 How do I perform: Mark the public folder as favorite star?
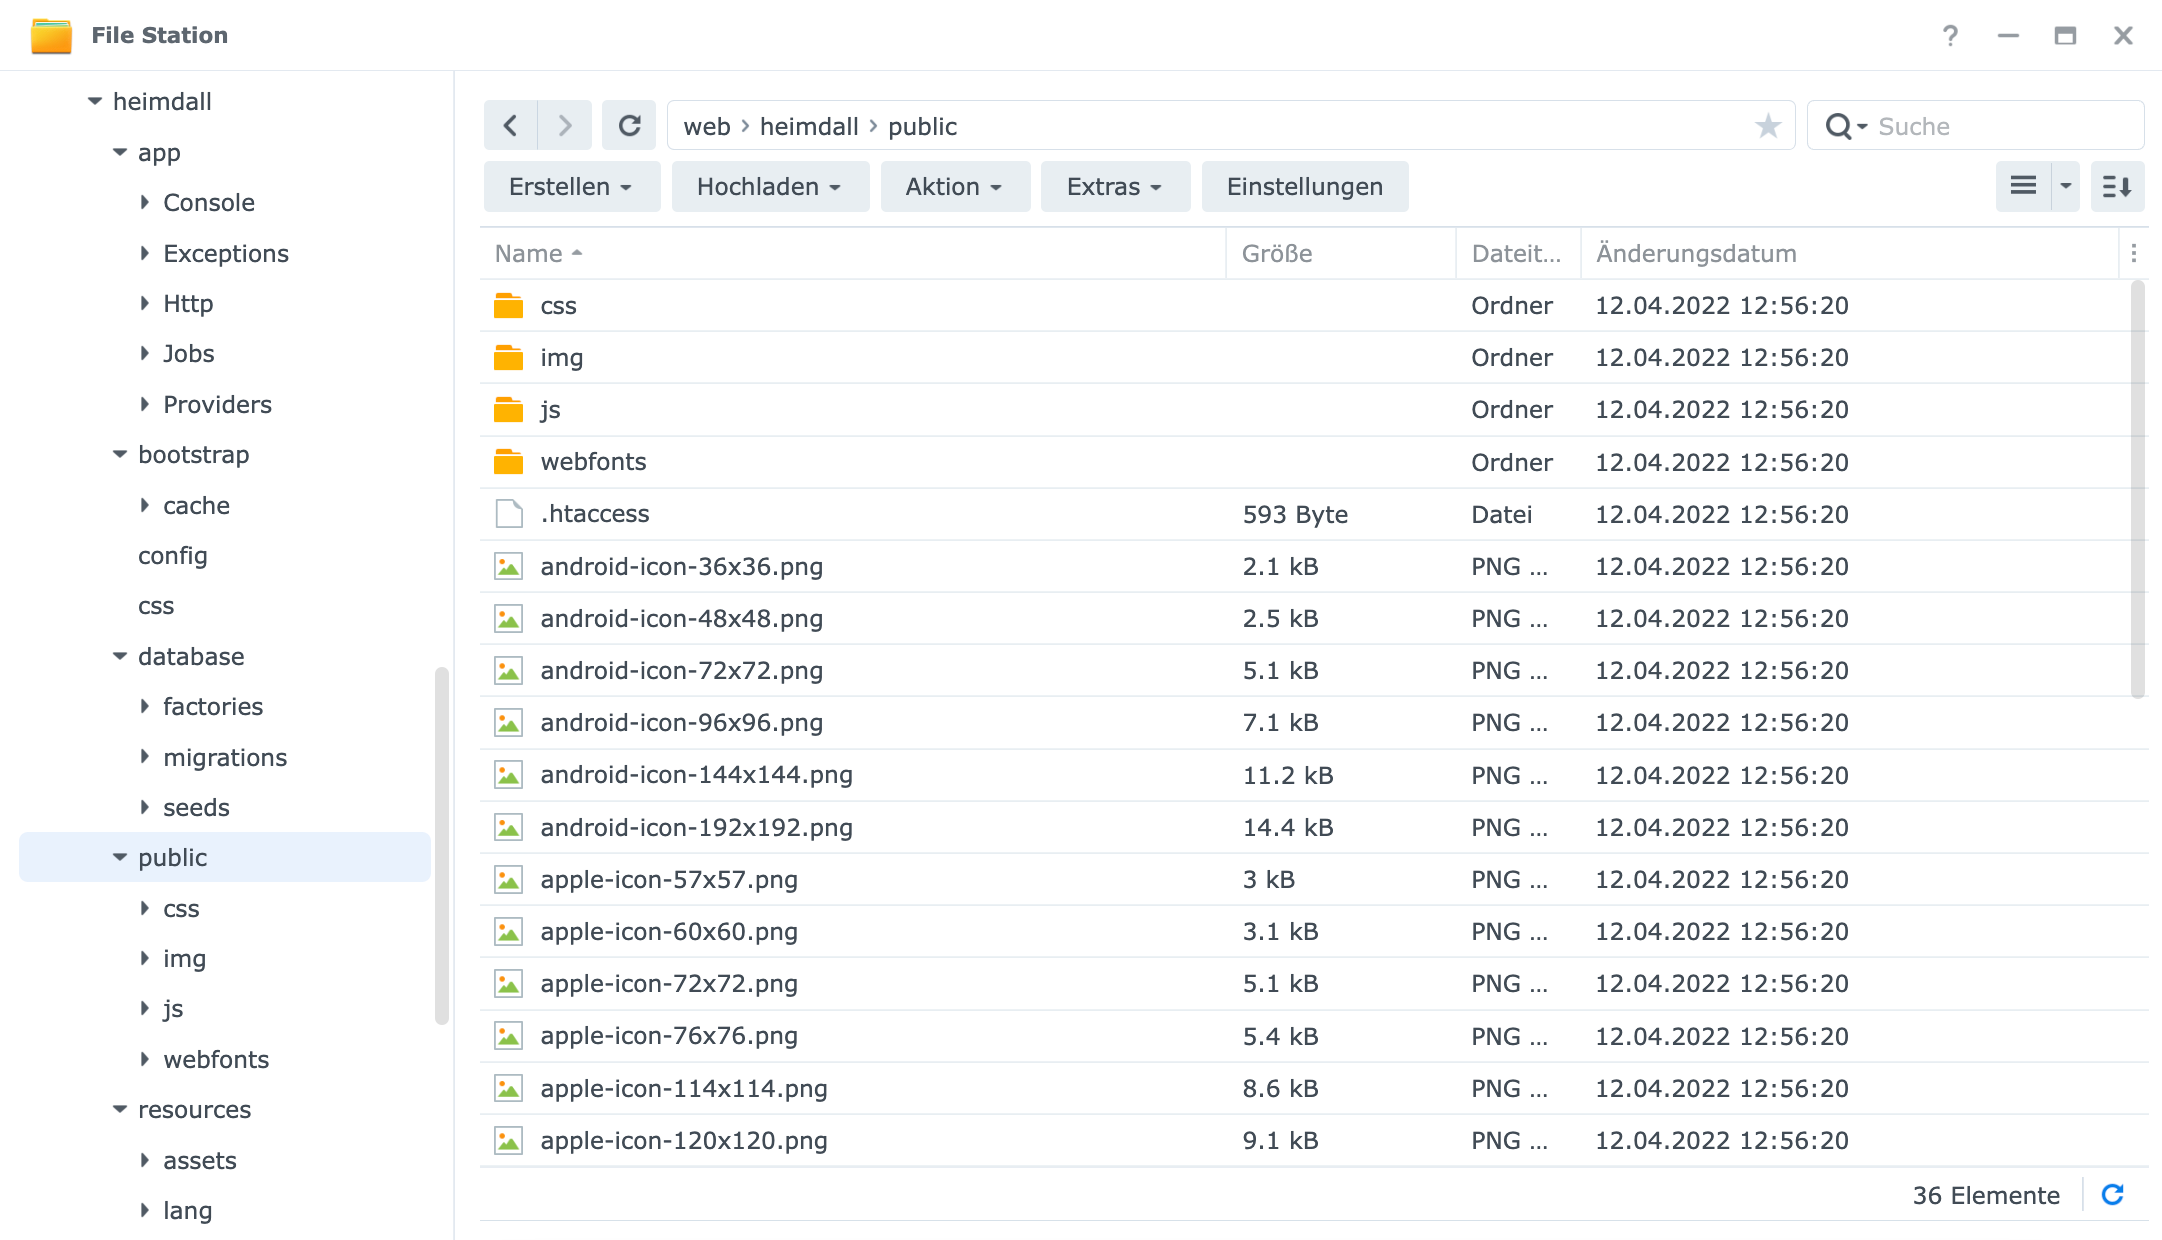pyautogui.click(x=1768, y=125)
